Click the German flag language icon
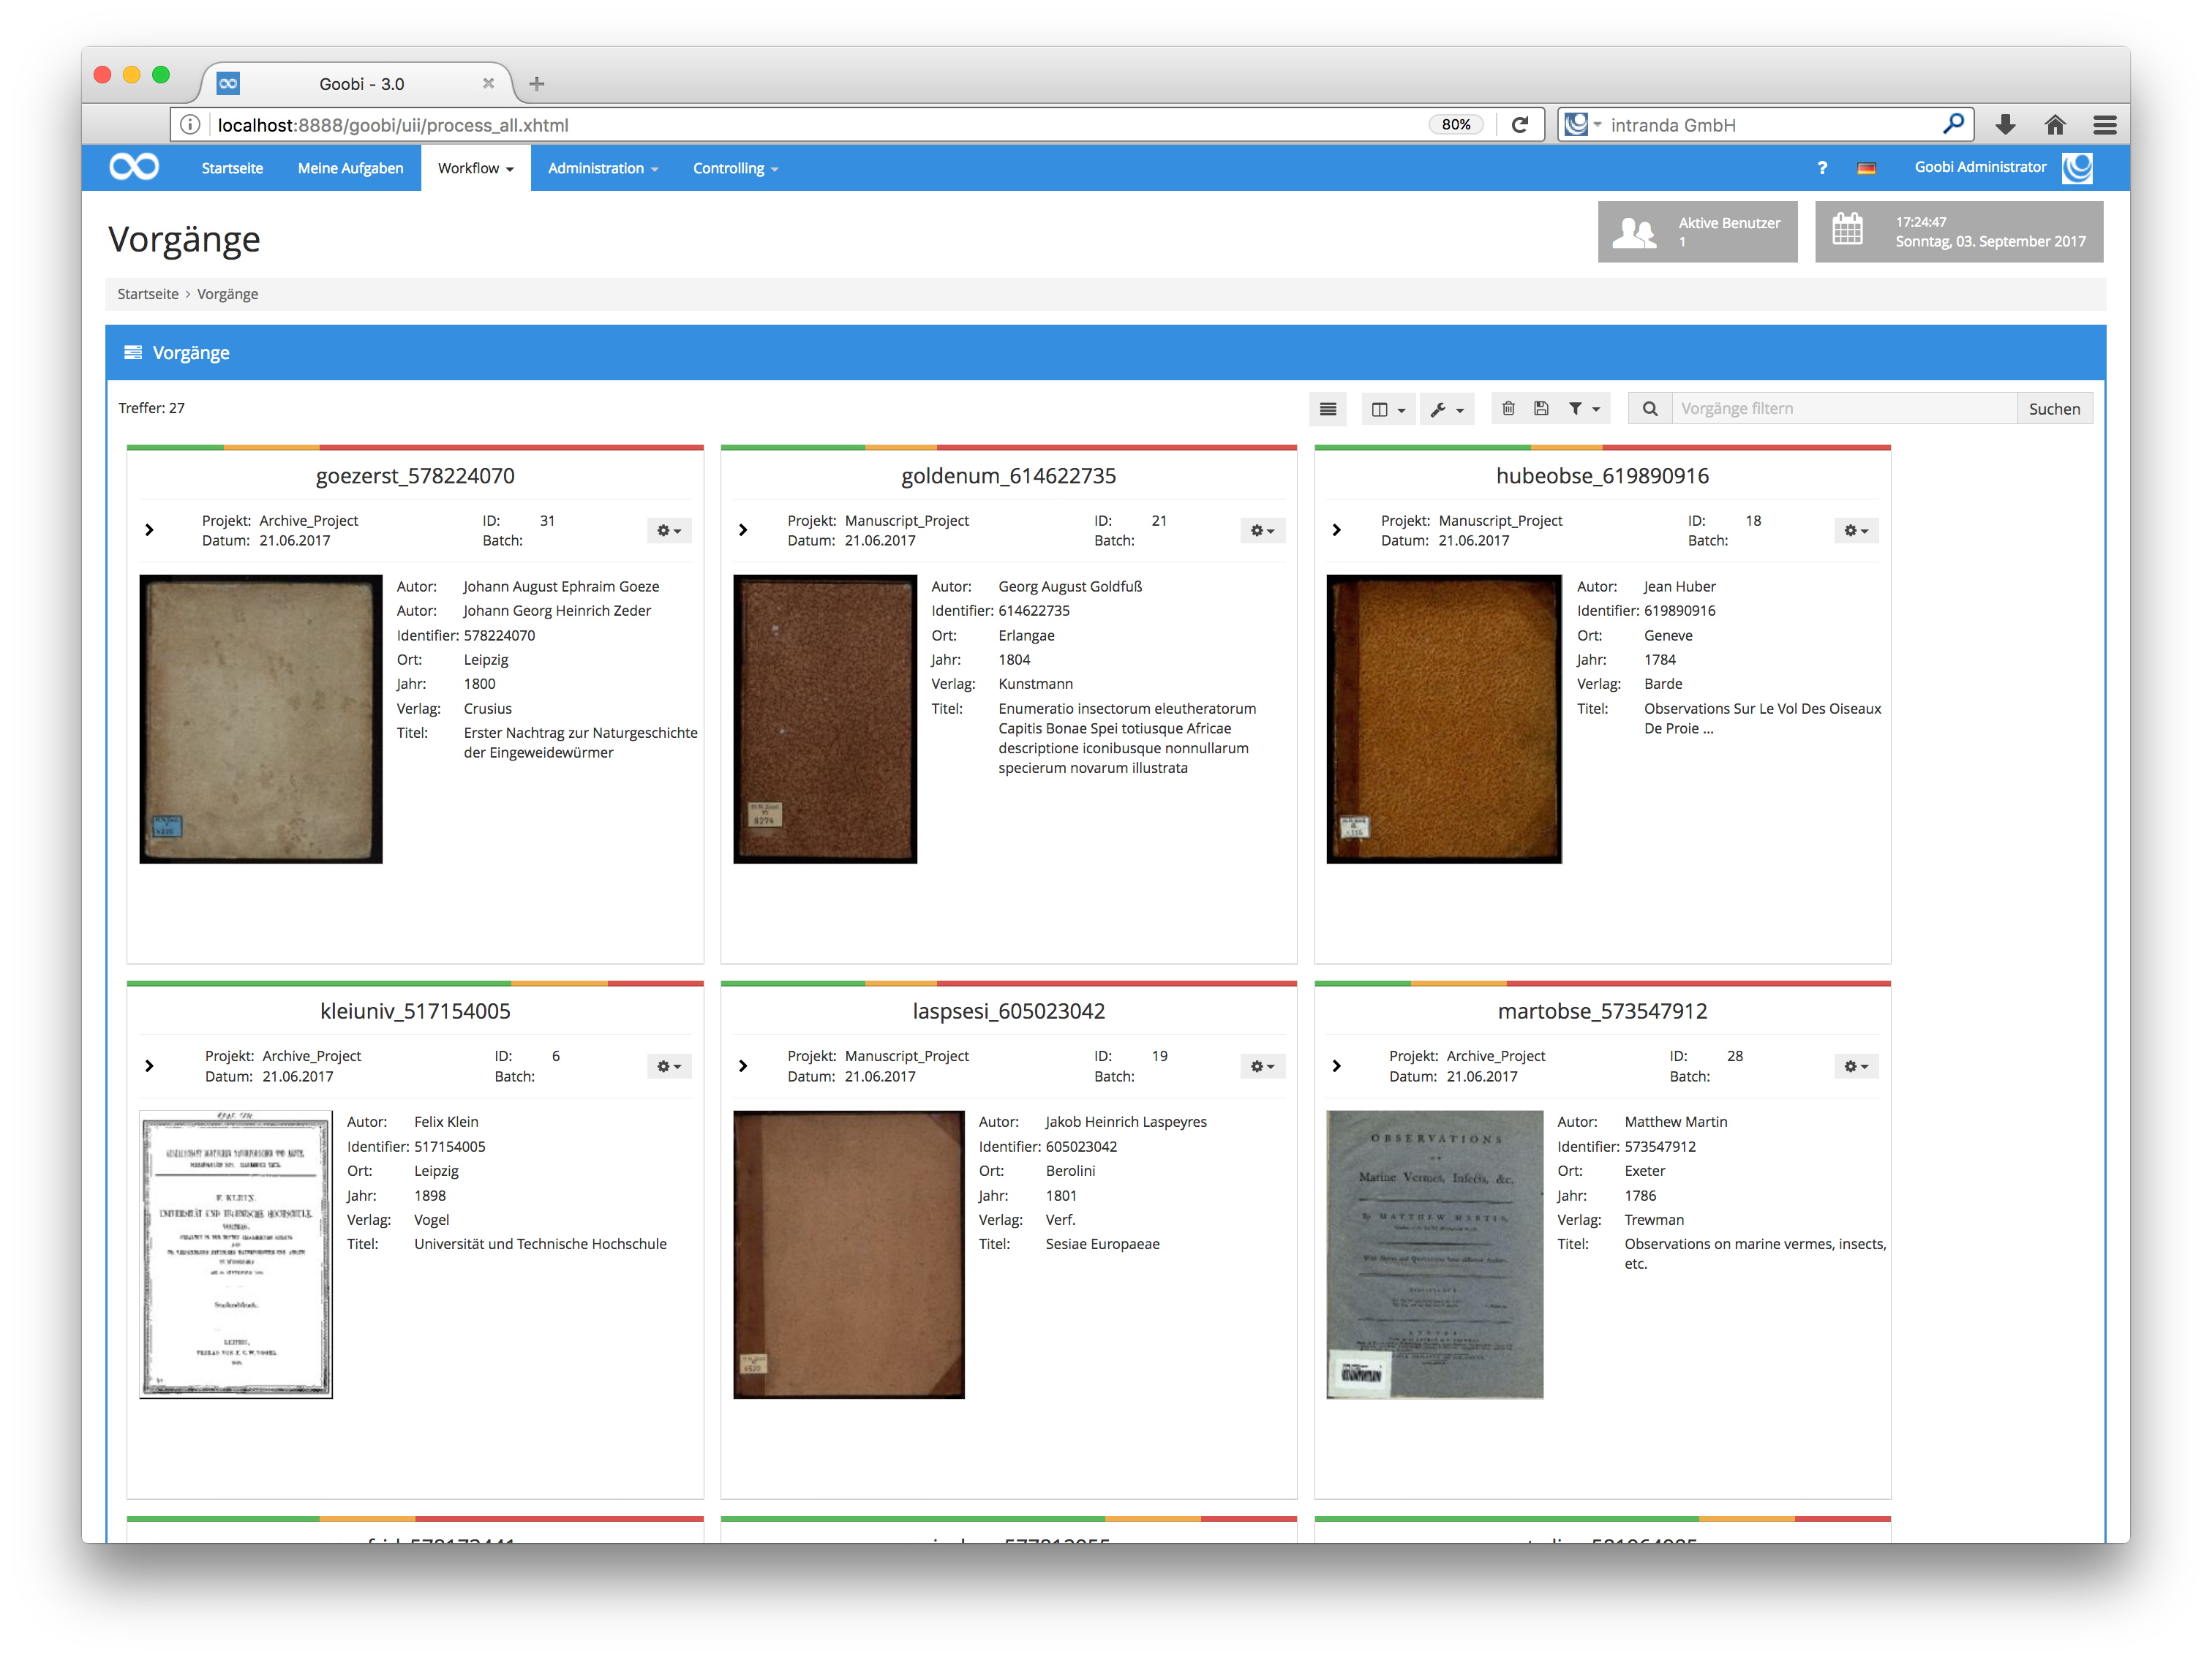Image resolution: width=2212 pixels, height=1660 pixels. 1866,168
